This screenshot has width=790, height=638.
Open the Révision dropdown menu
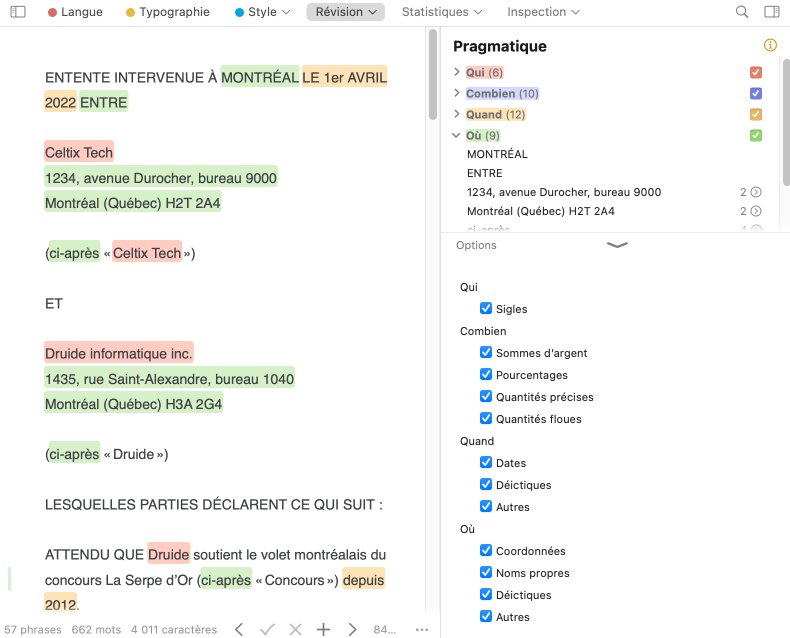coord(345,12)
